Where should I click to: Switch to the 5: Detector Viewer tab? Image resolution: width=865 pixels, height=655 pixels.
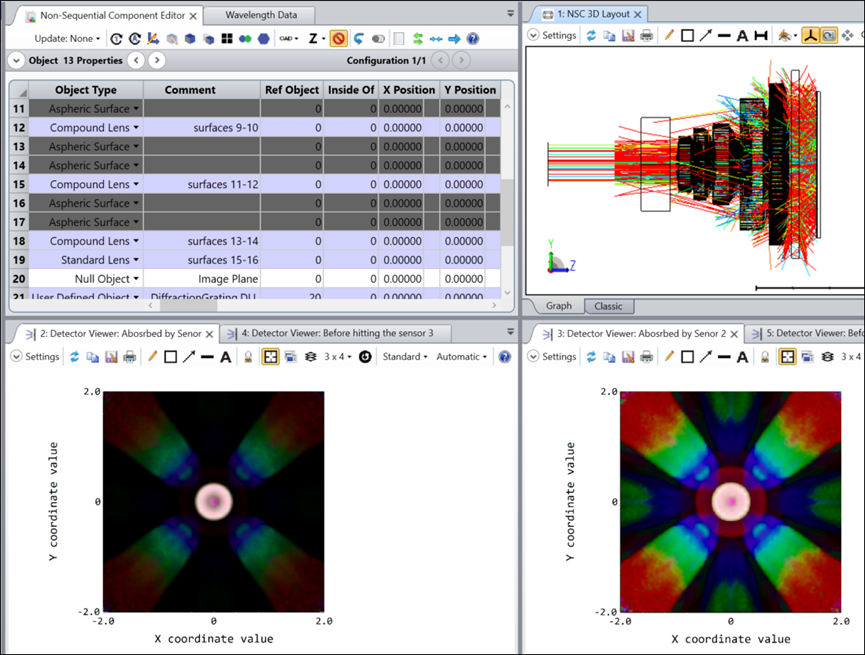806,333
